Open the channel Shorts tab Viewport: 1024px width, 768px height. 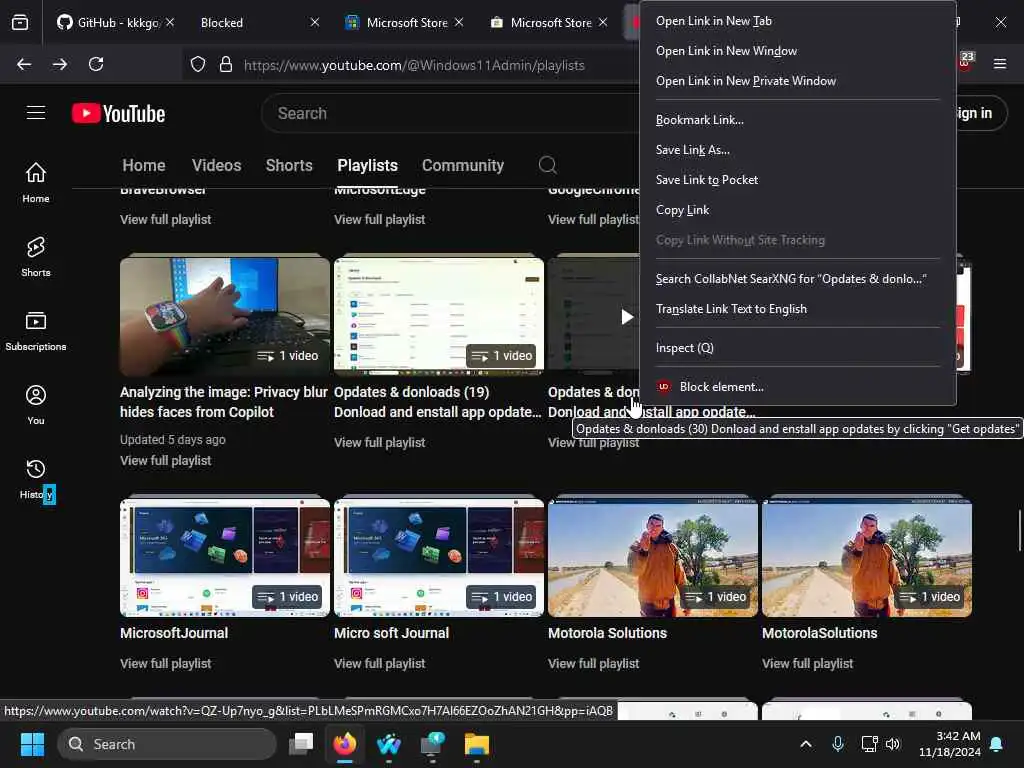[x=289, y=165]
